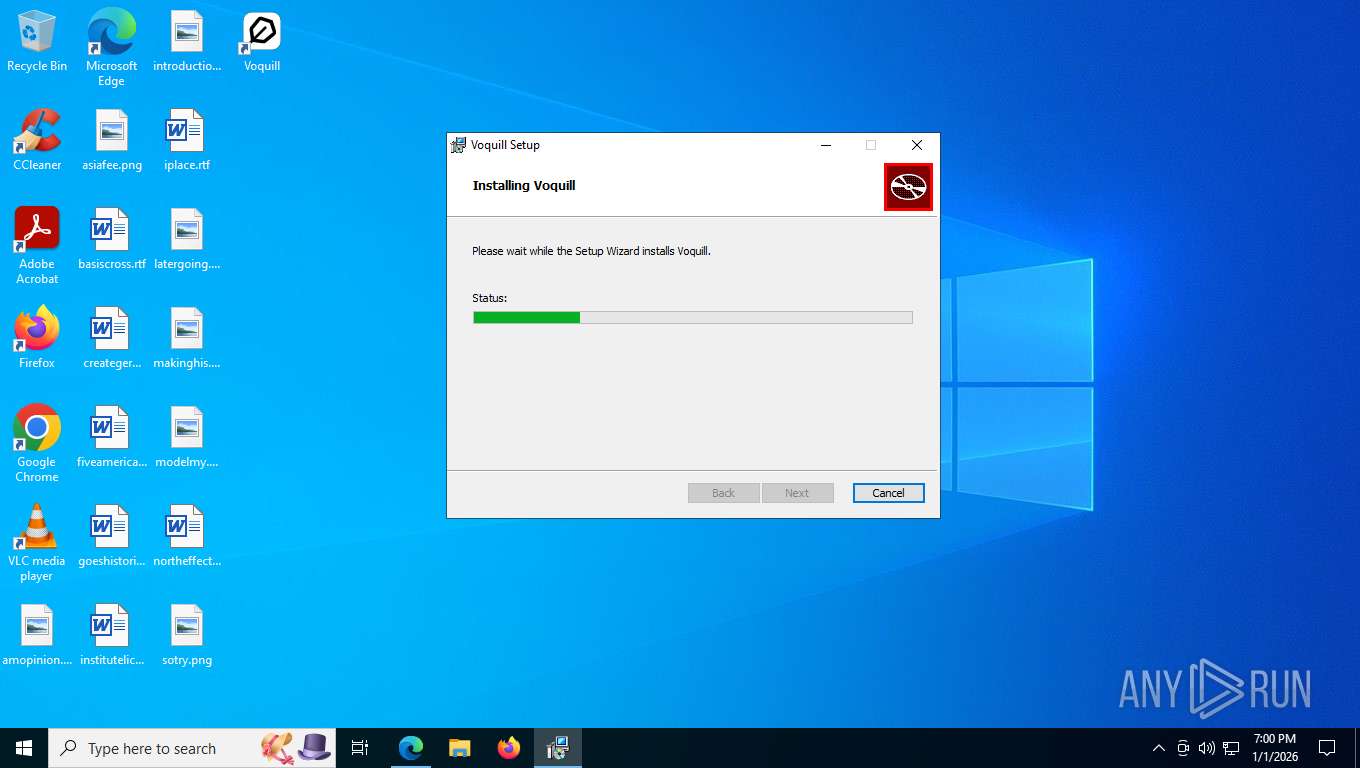Image resolution: width=1360 pixels, height=768 pixels.
Task: Open the installer app in the taskbar
Action: 558,748
